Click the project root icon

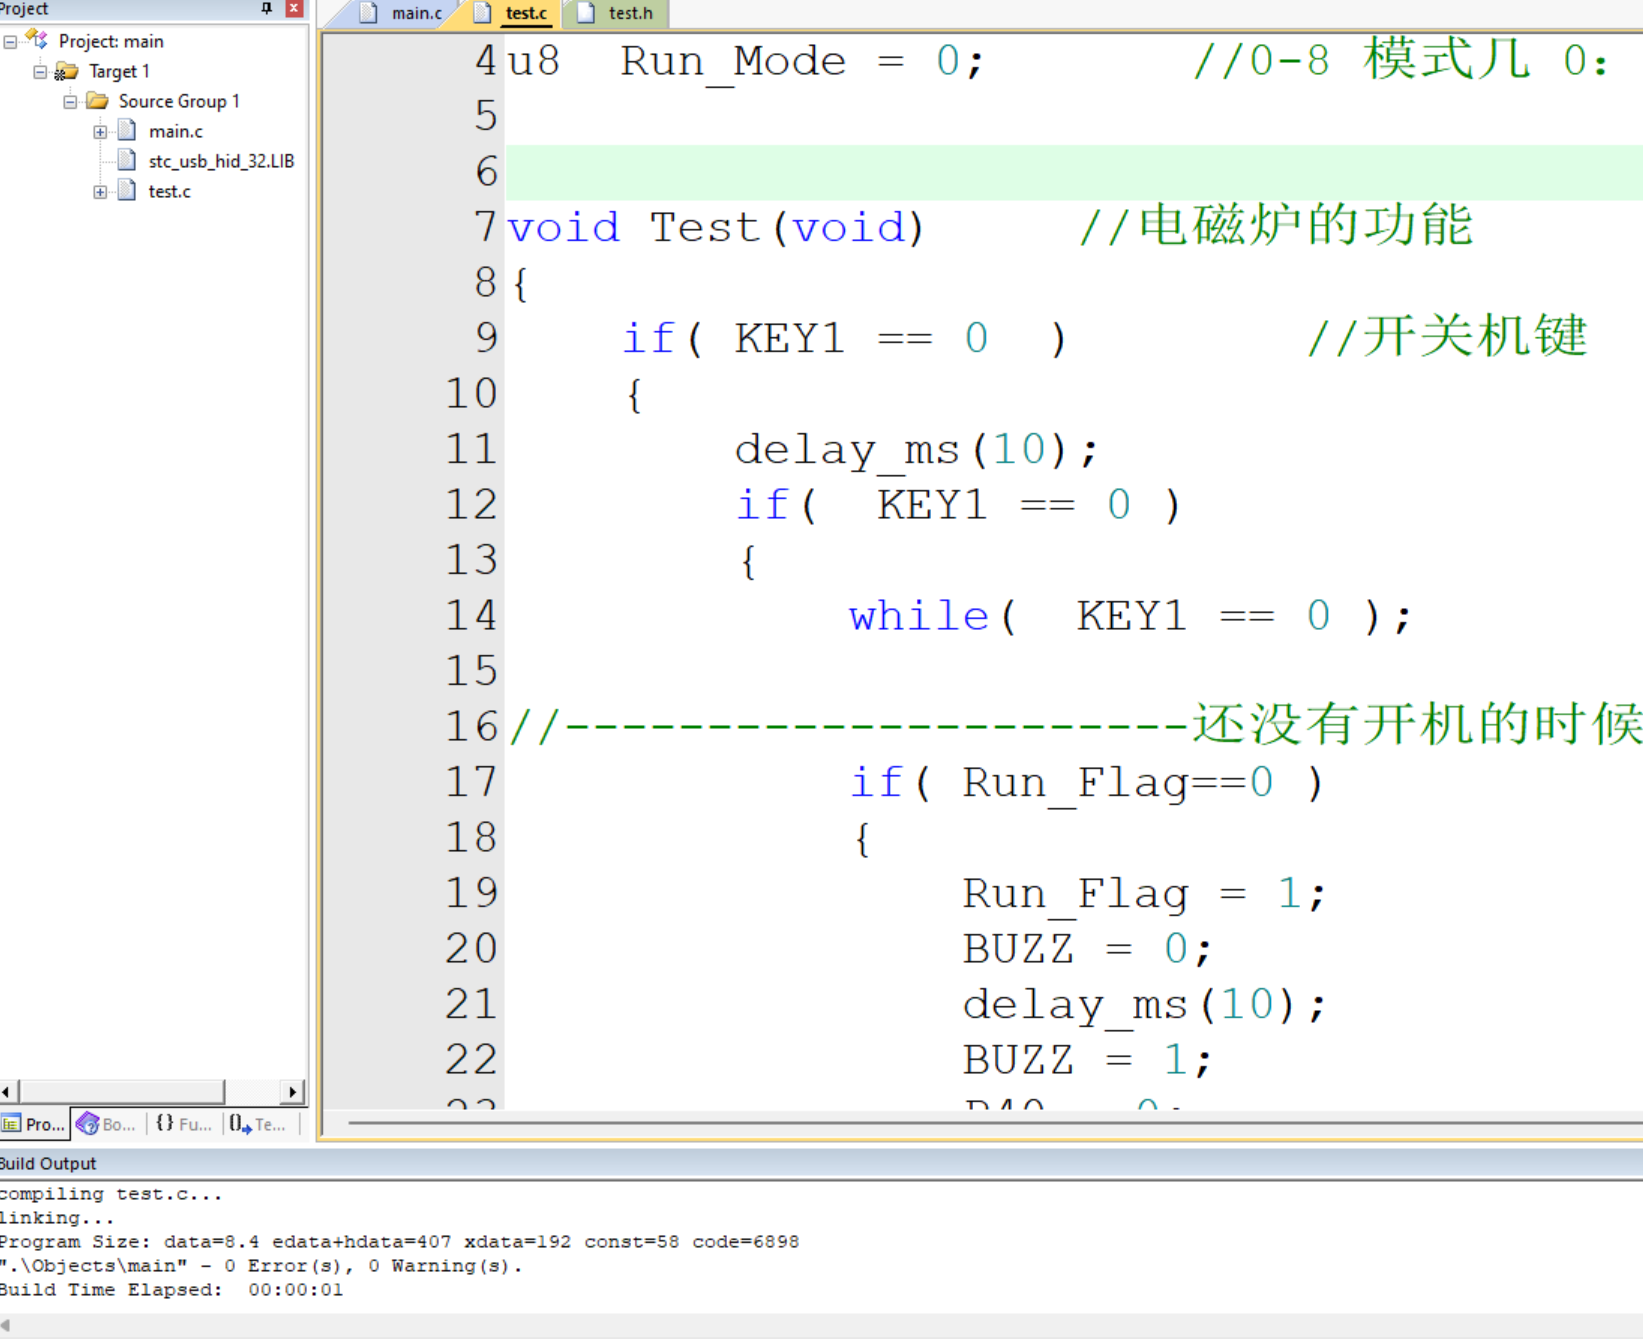[37, 40]
